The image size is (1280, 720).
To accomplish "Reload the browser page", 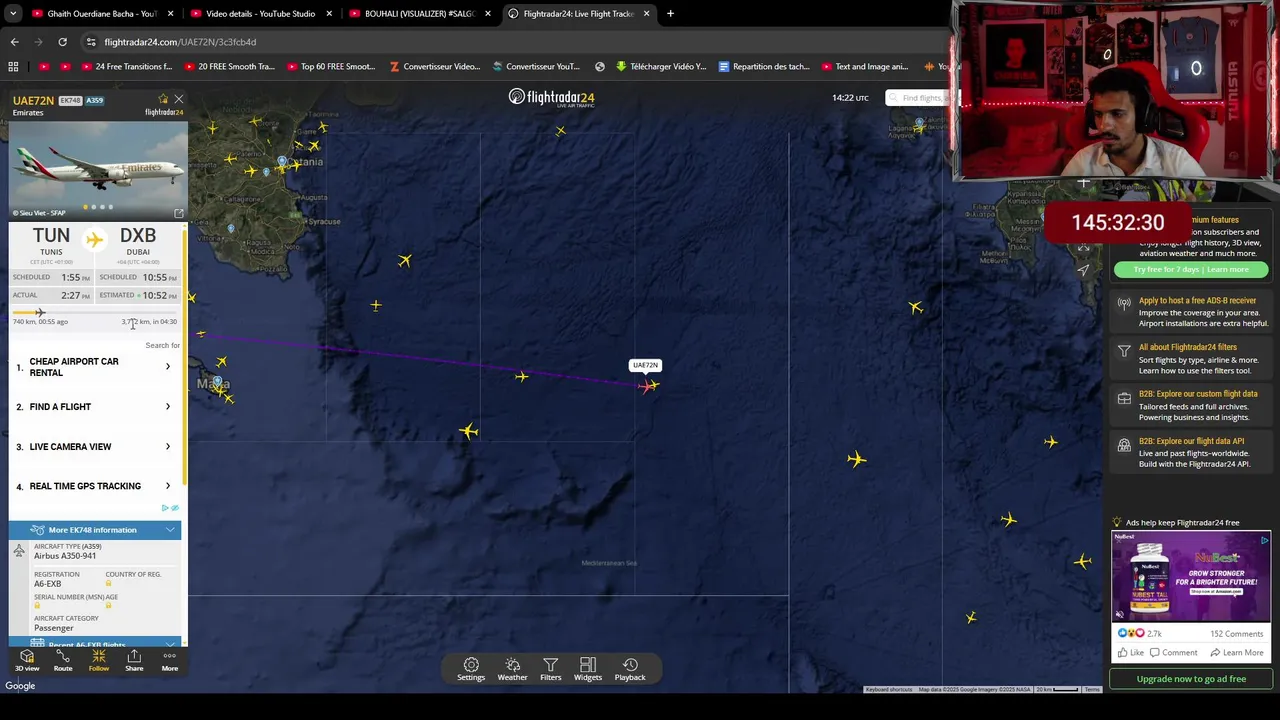I will point(62,42).
